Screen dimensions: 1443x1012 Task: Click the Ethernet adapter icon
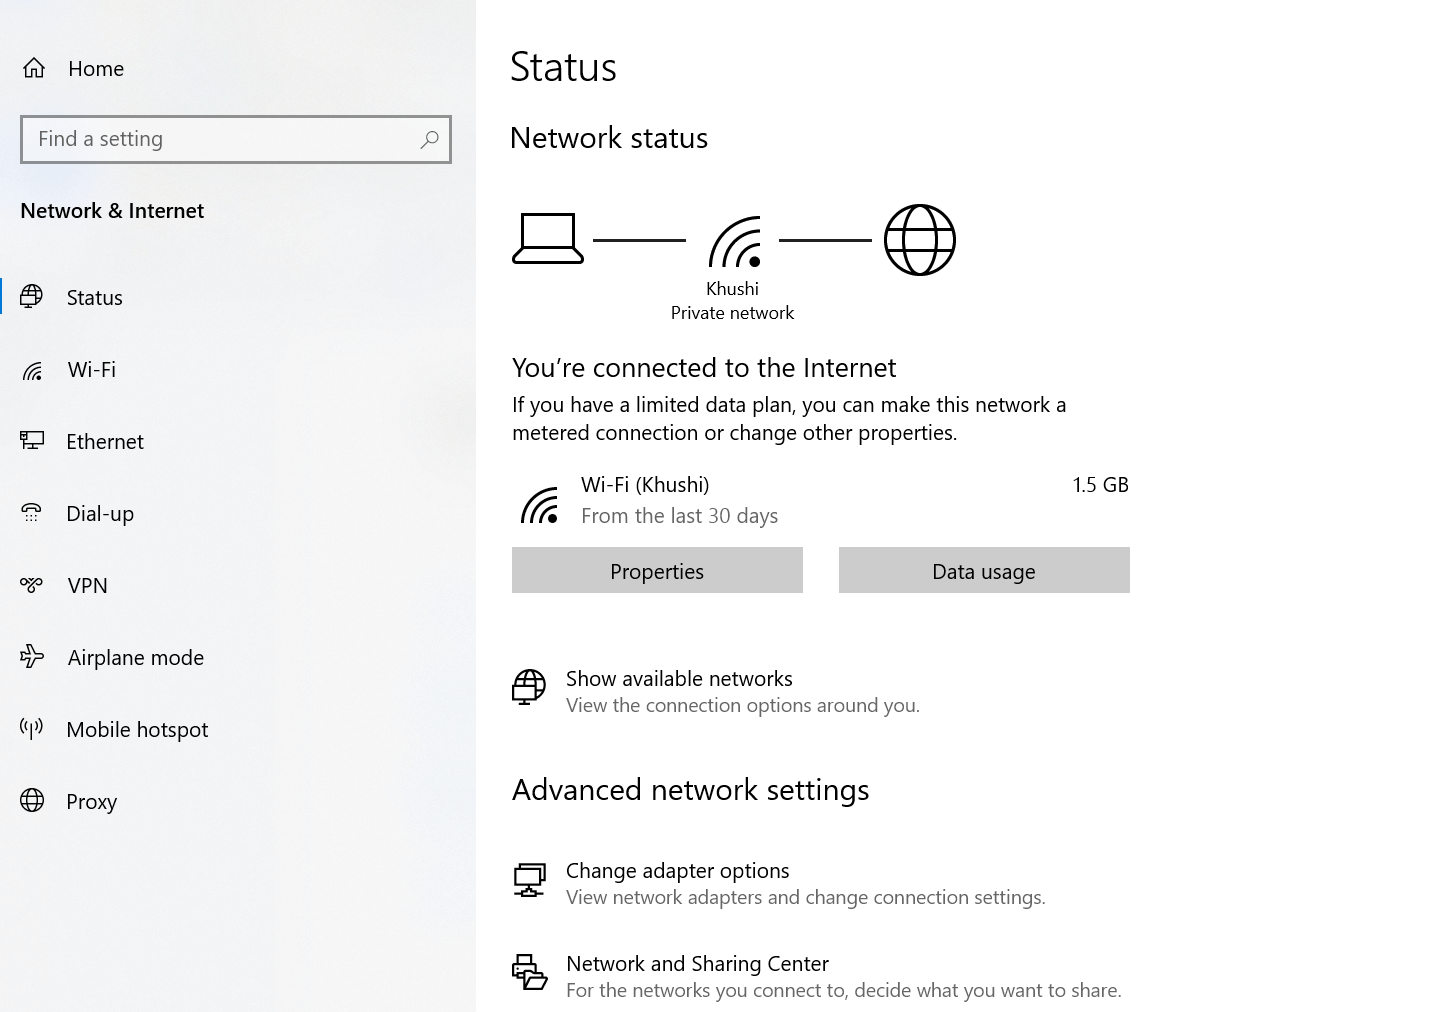click(32, 441)
